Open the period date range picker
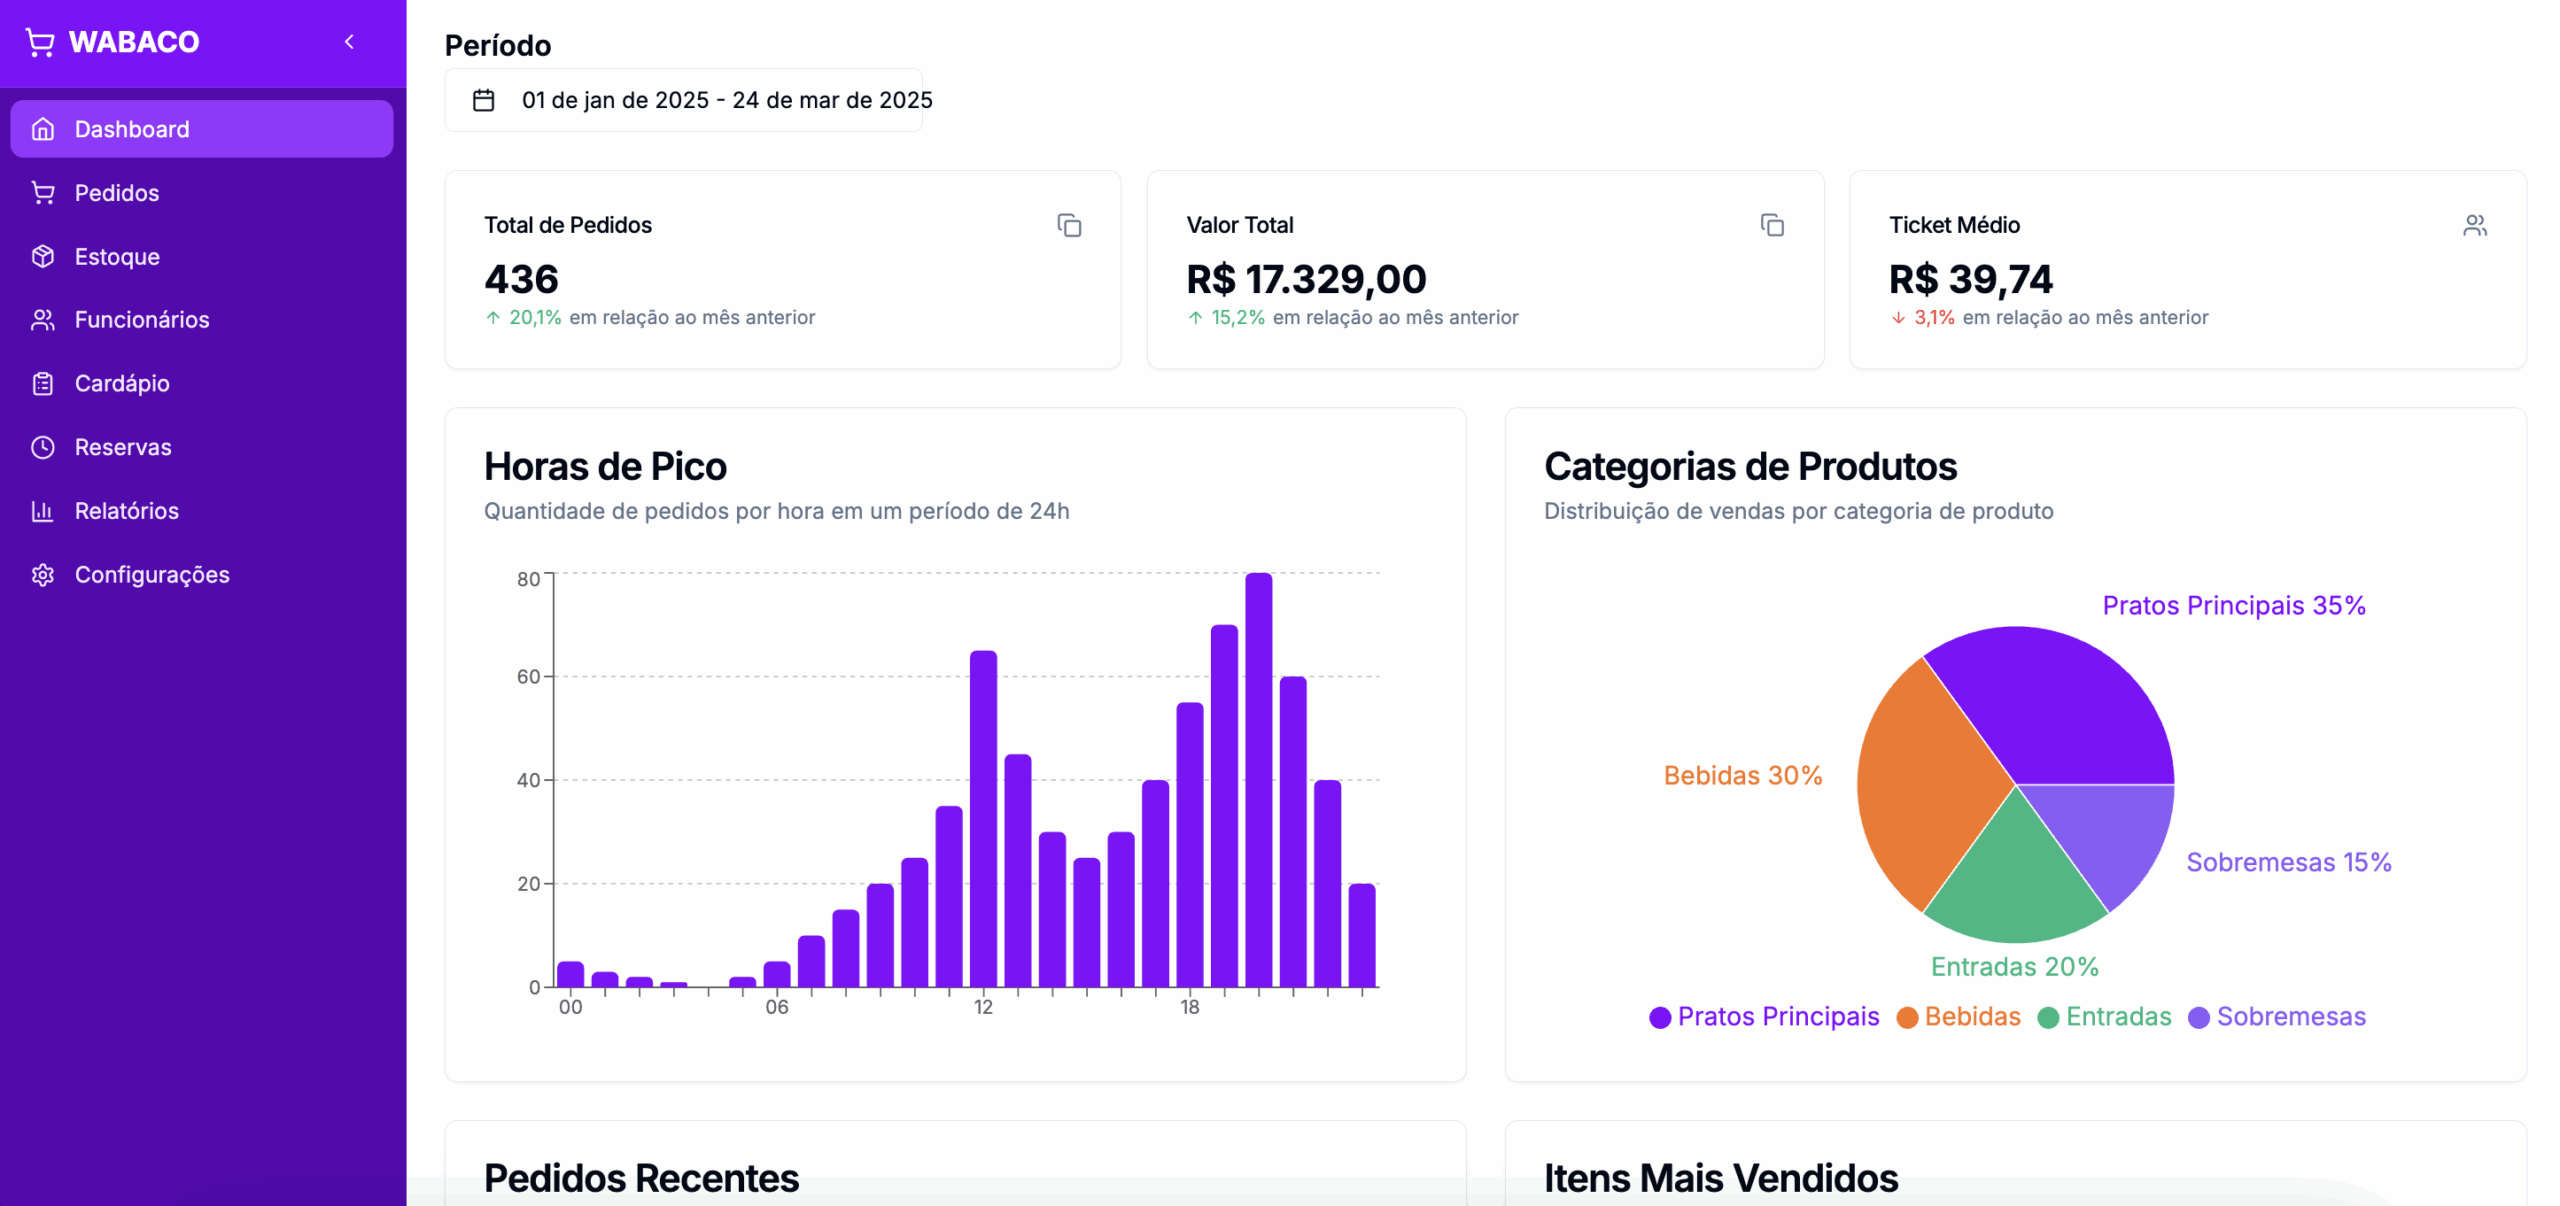 tap(683, 100)
